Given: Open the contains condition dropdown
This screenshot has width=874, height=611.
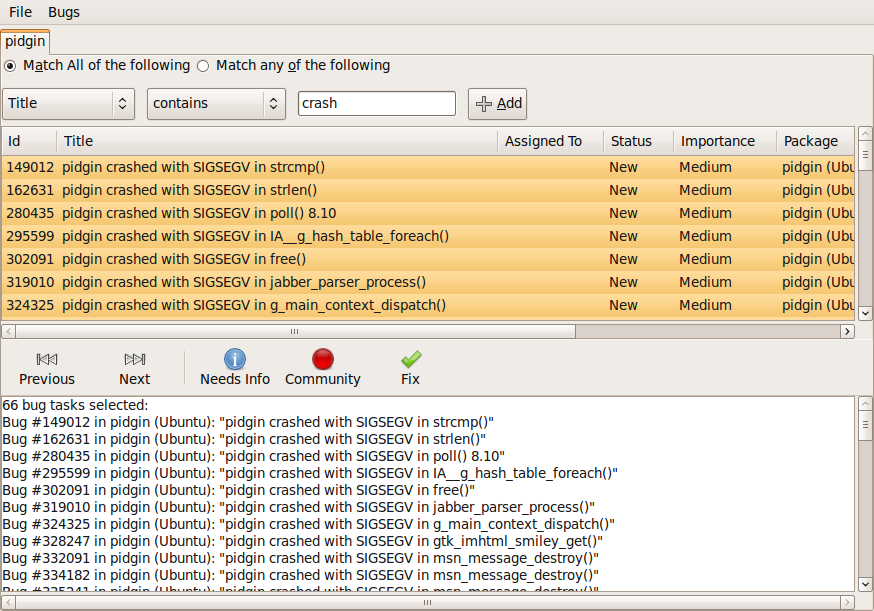Looking at the screenshot, I should tap(216, 104).
